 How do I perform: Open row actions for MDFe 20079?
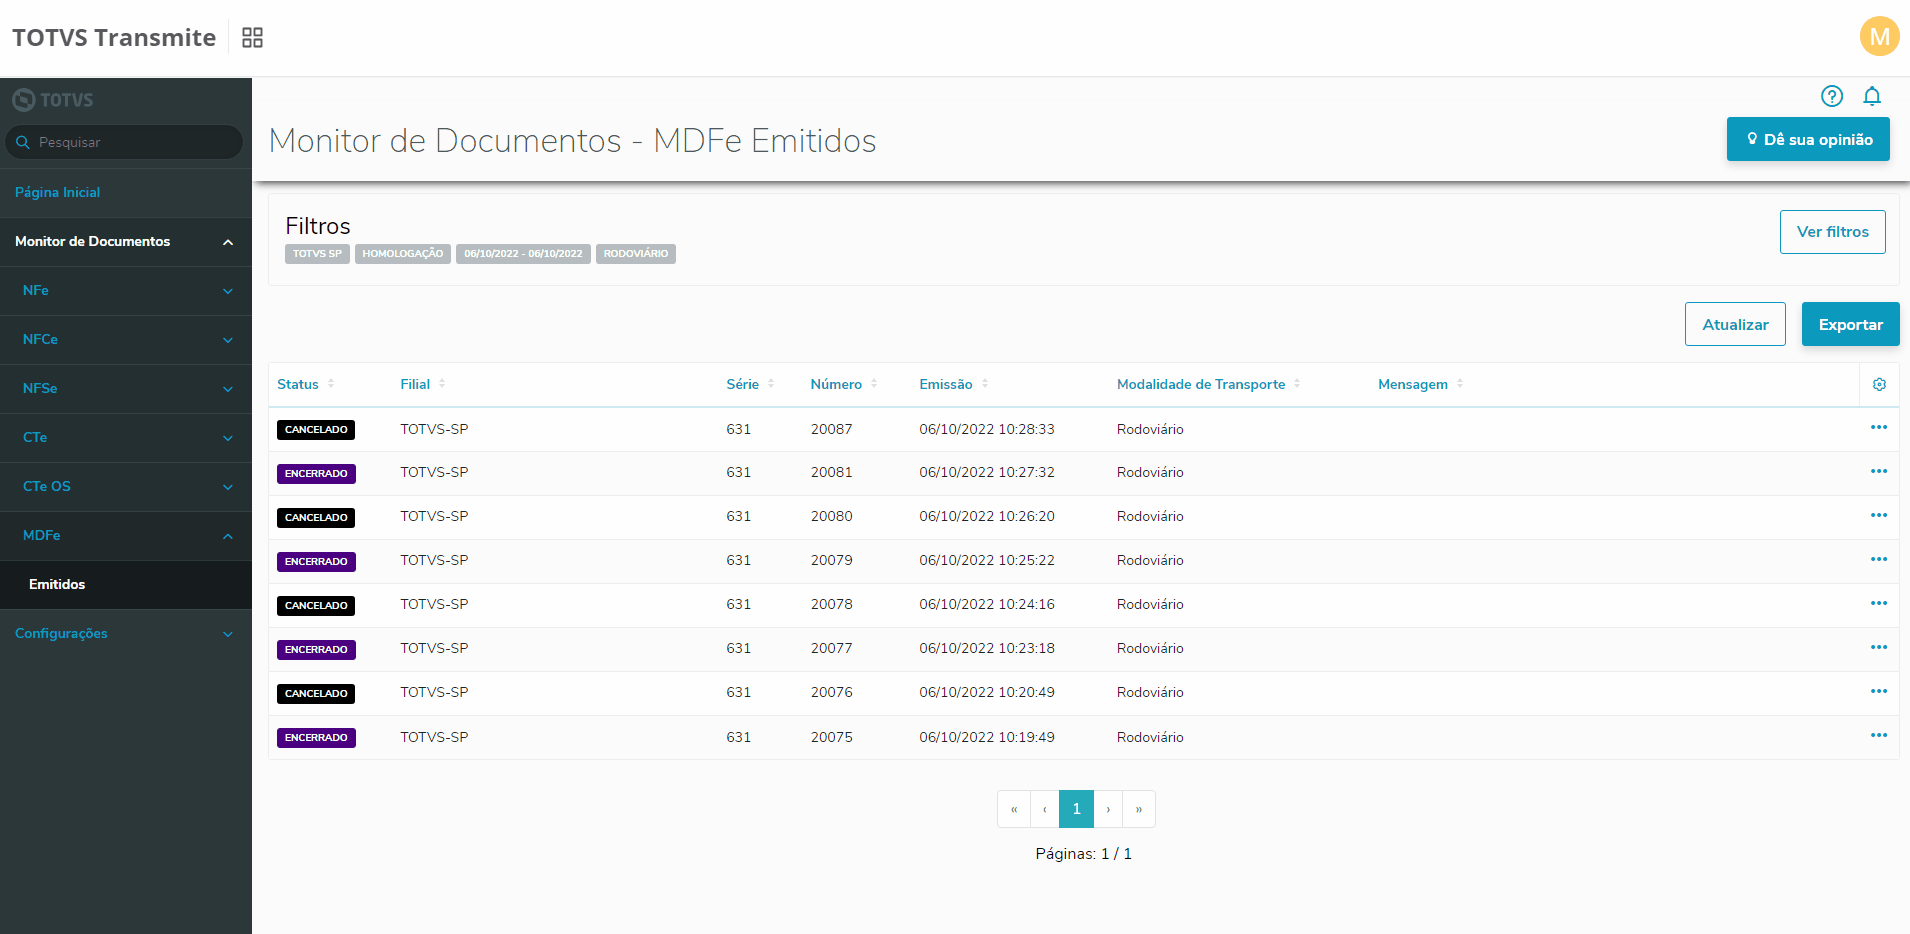click(x=1879, y=560)
